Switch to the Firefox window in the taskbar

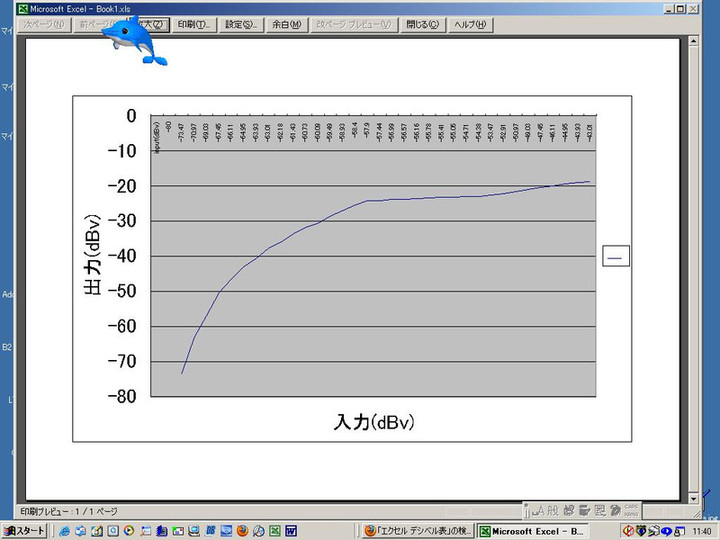point(417,530)
